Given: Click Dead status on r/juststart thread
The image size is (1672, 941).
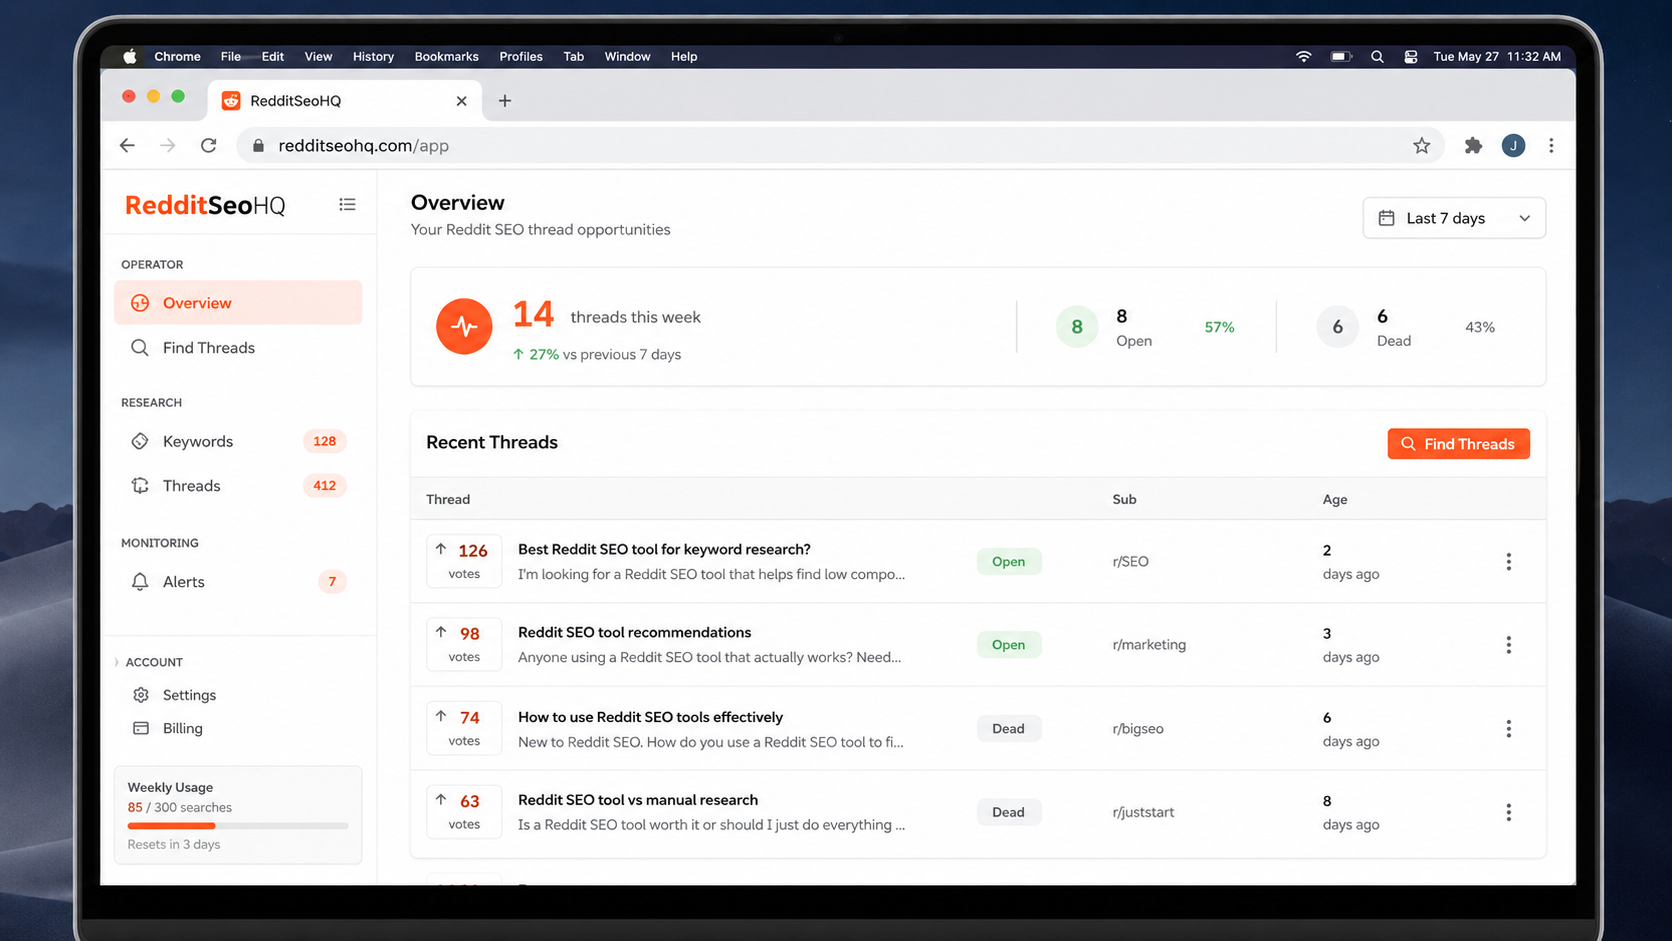Looking at the screenshot, I should pos(1008,812).
